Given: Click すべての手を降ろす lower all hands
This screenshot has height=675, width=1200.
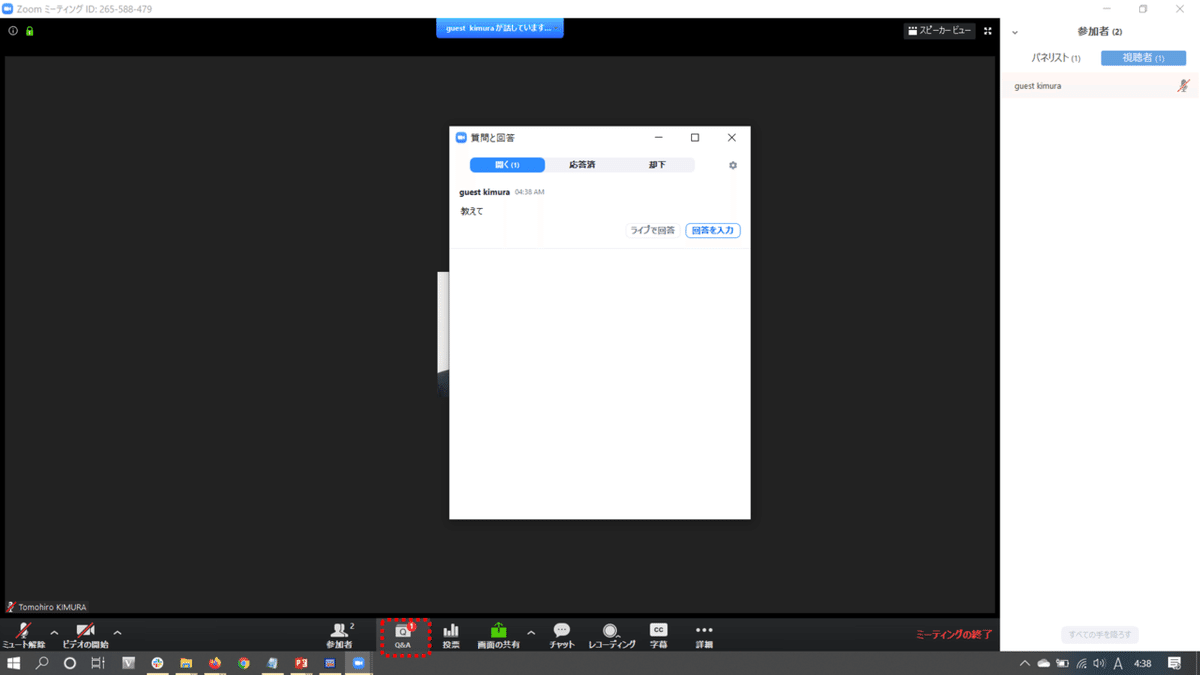Looking at the screenshot, I should click(x=1099, y=635).
